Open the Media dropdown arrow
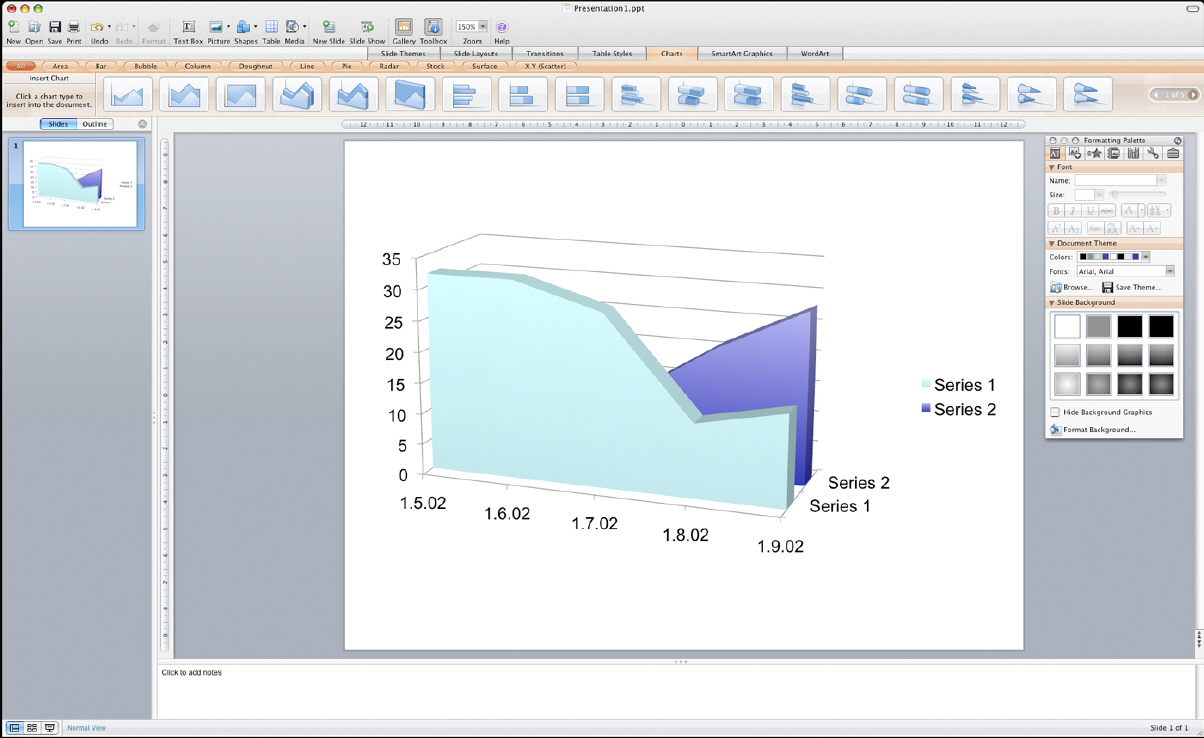The width and height of the screenshot is (1204, 738). tap(304, 27)
